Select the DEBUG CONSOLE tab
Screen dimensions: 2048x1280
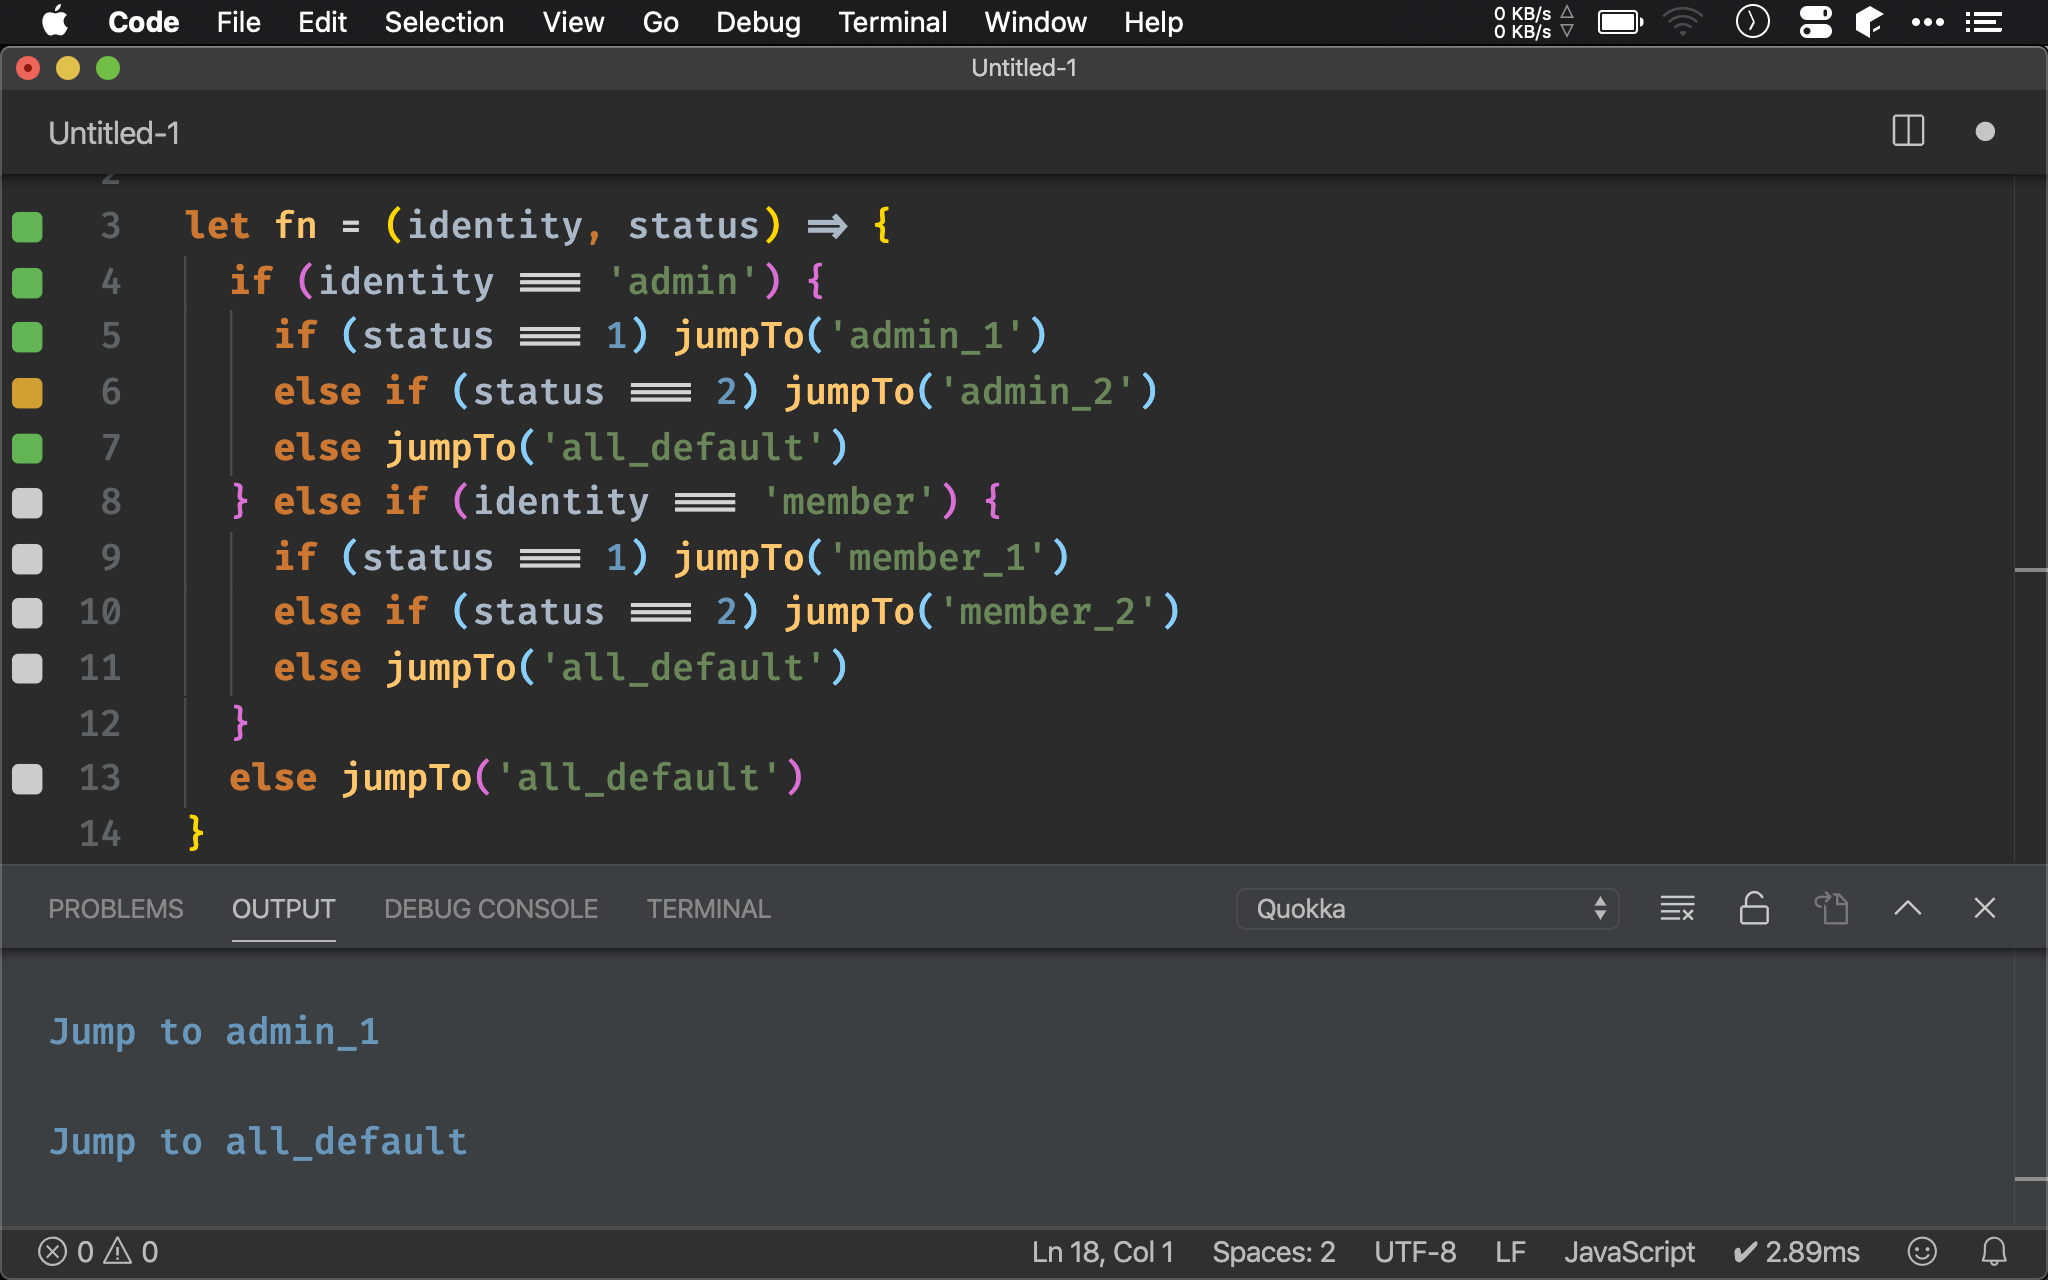pyautogui.click(x=490, y=908)
